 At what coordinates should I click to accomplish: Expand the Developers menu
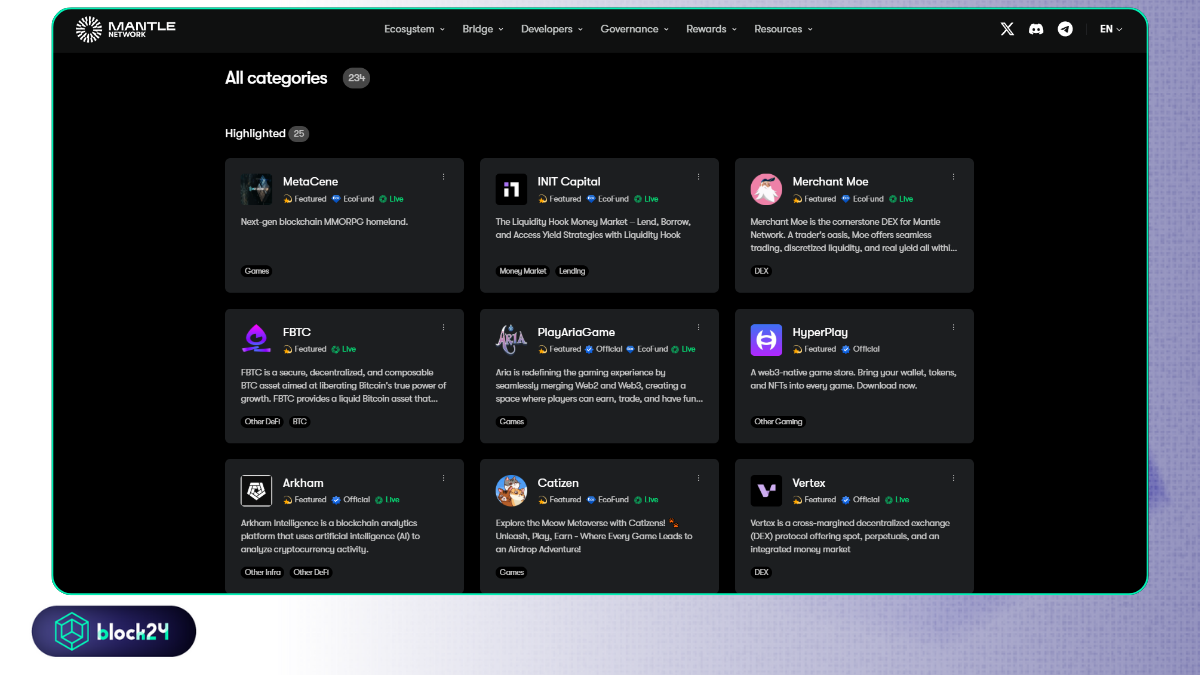(x=552, y=29)
